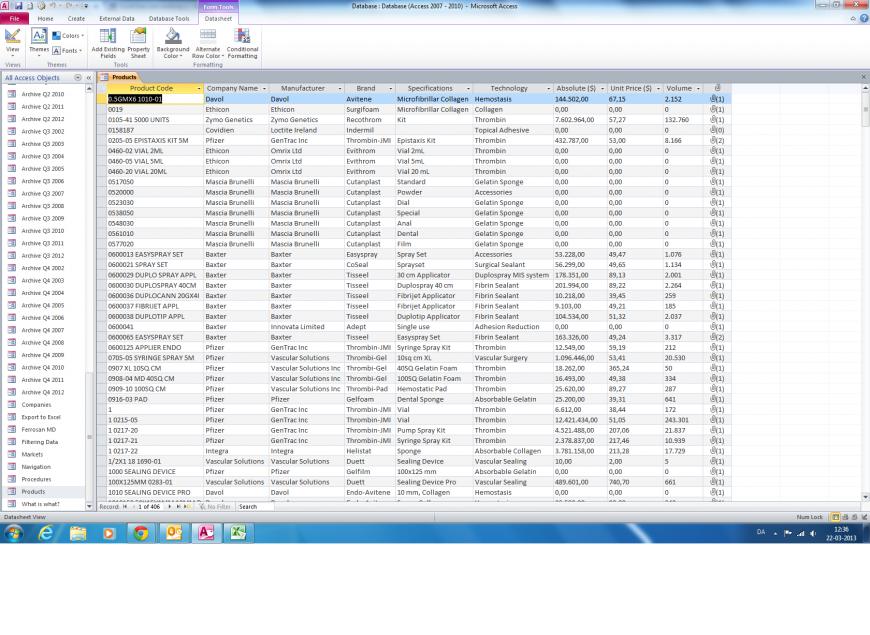Open Product Code column filter dropdown
Screen dimensions: 870x635
pos(199,89)
